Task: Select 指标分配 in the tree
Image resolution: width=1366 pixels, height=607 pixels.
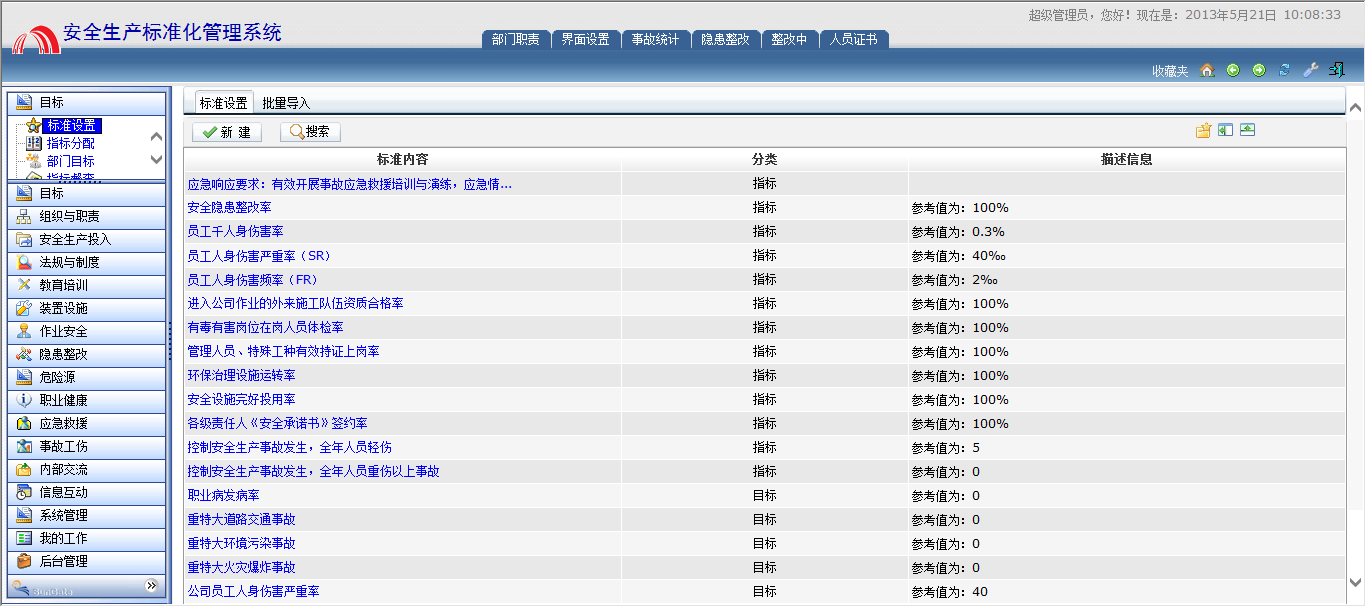Action: coord(70,144)
